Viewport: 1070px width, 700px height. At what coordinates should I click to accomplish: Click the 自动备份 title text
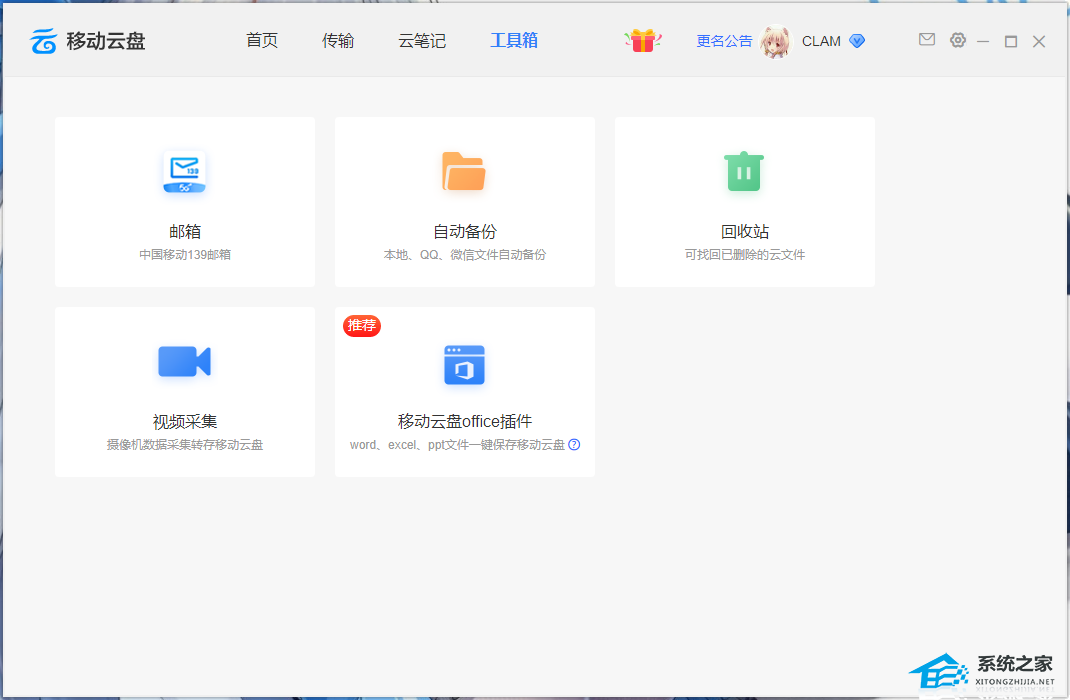click(465, 231)
